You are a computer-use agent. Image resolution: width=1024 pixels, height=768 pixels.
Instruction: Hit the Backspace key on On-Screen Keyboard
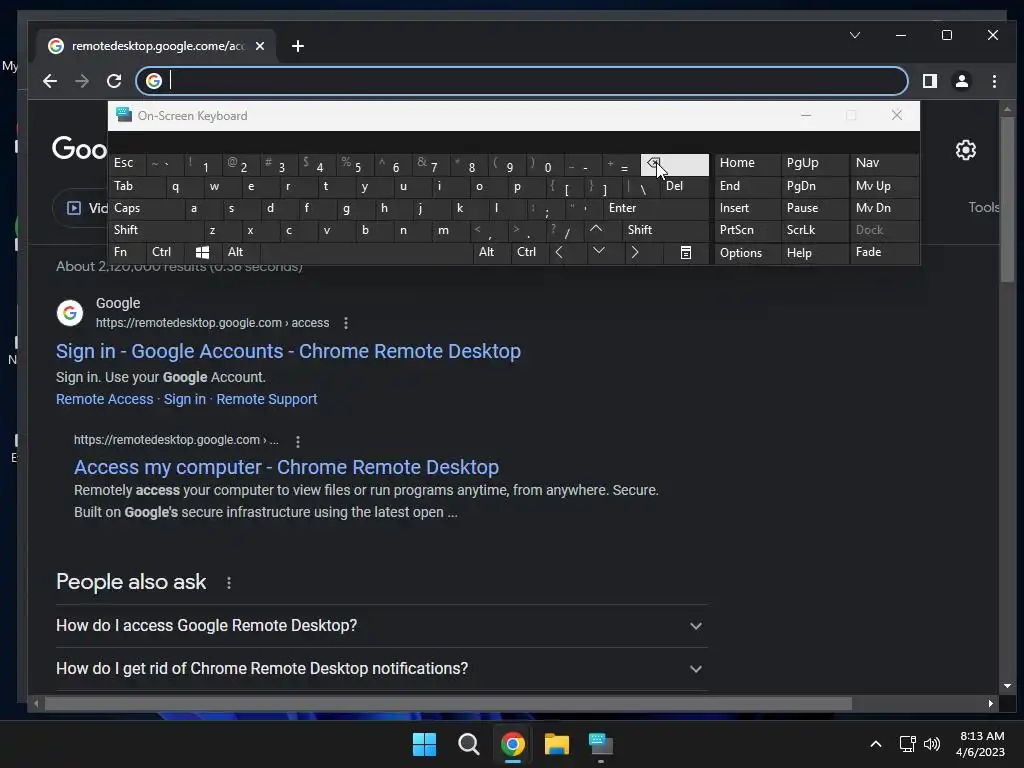click(x=675, y=165)
